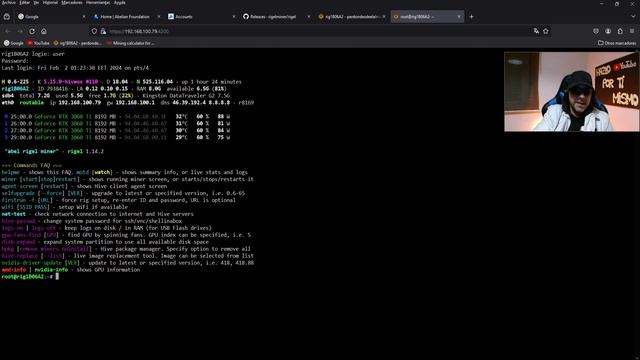
Task: Open the YouTube bookmark
Action: (x=38, y=43)
